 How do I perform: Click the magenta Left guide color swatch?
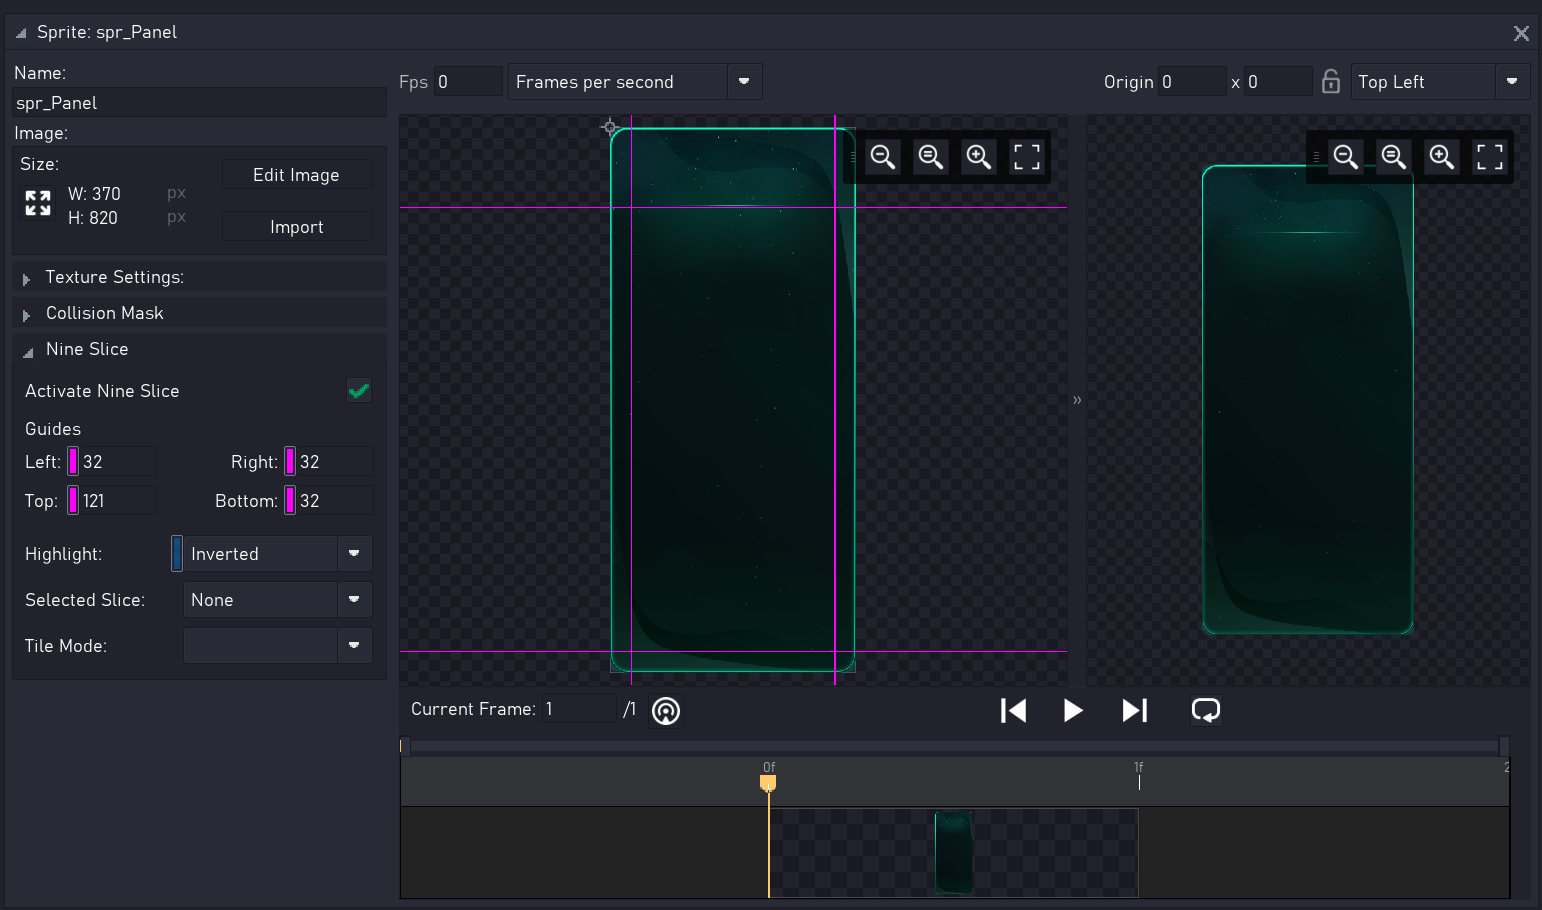pyautogui.click(x=73, y=462)
